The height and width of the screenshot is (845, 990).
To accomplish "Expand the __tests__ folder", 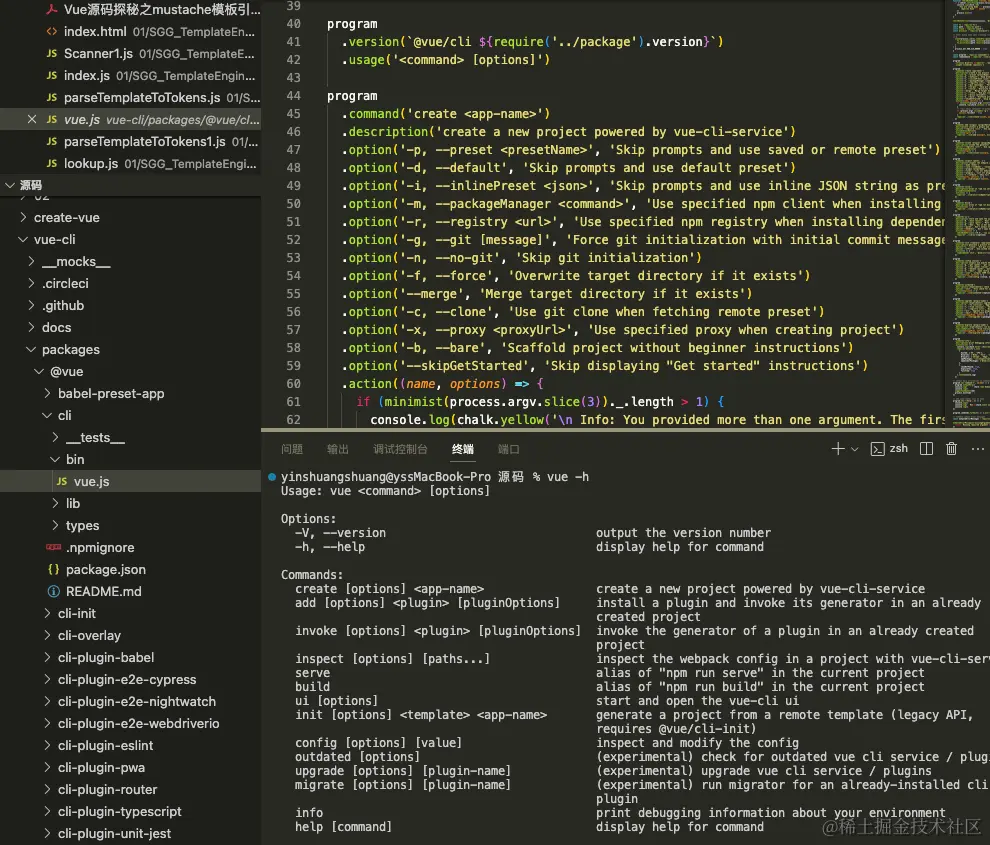I will (x=130, y=438).
